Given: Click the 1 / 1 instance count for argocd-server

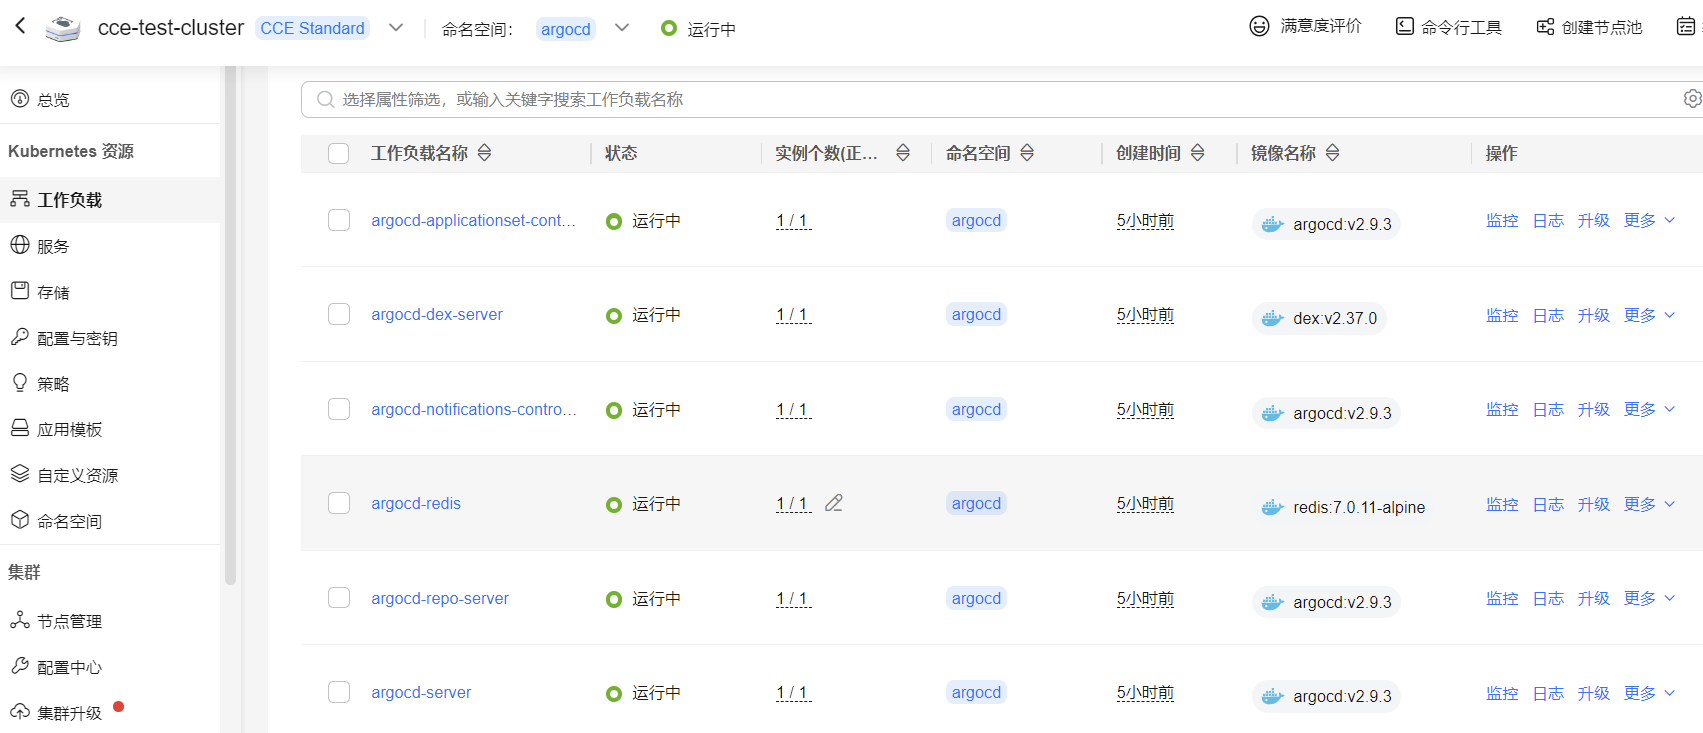Looking at the screenshot, I should coord(792,693).
